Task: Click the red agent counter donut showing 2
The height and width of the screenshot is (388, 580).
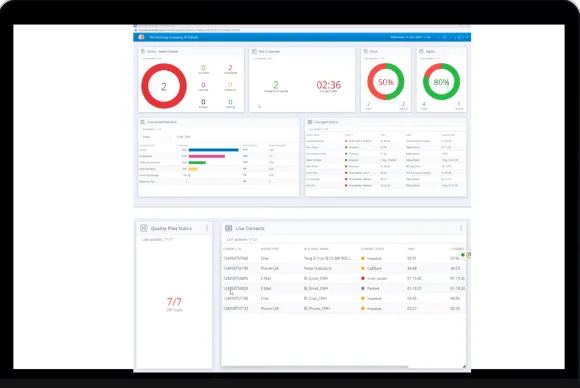Action: [164, 86]
